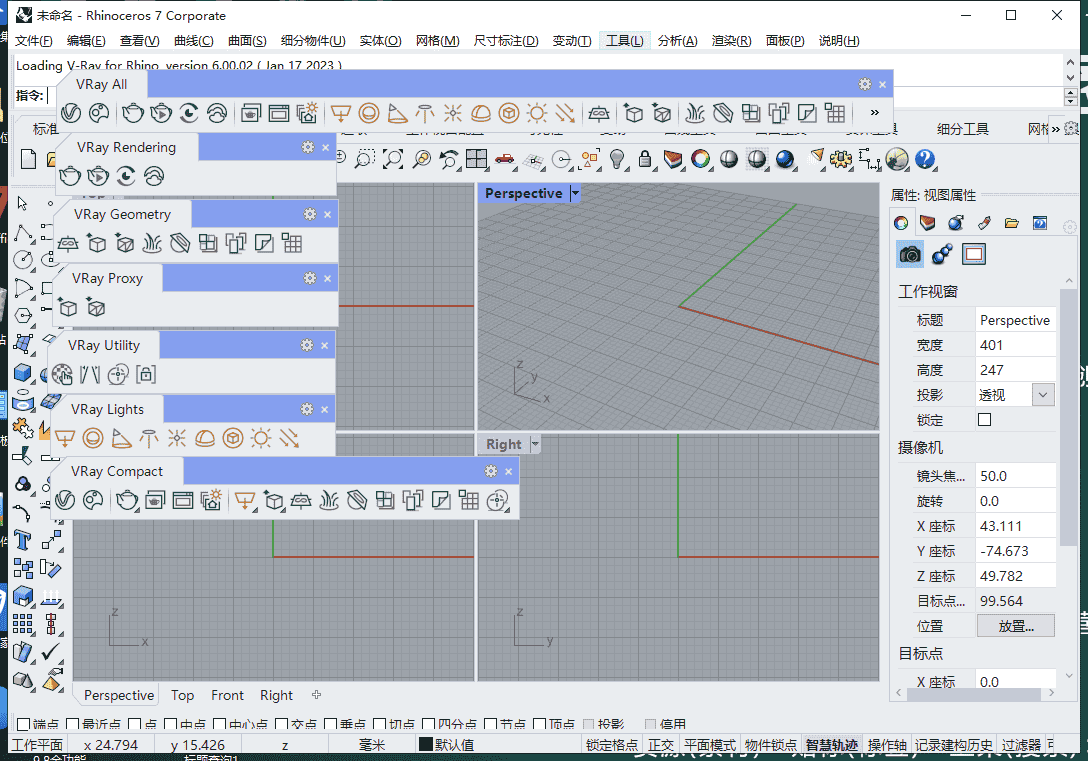
Task: Click the lock icon in VRay Utility toolbar
Action: [146, 374]
